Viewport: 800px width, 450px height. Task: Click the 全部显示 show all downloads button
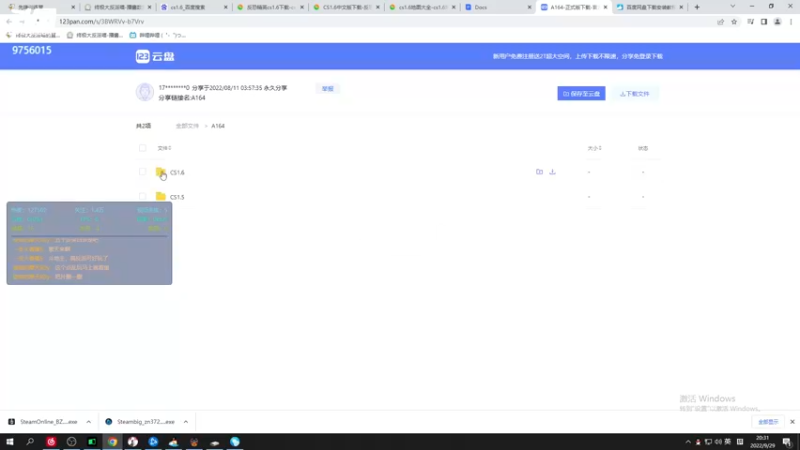(x=768, y=422)
